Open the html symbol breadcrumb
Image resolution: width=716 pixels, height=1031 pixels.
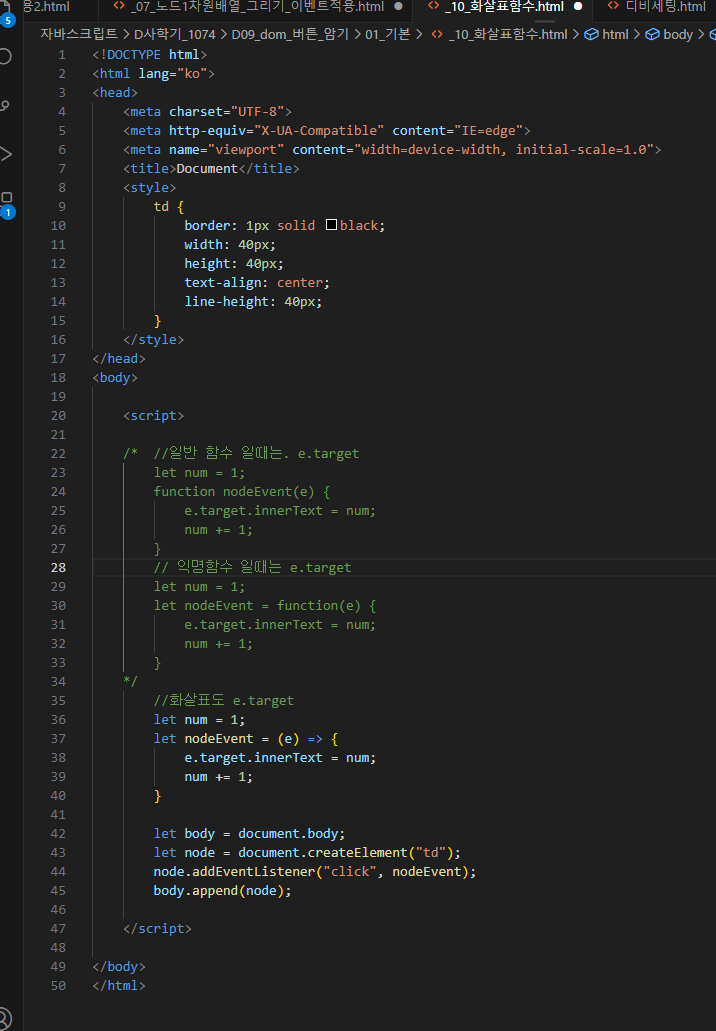click(615, 34)
